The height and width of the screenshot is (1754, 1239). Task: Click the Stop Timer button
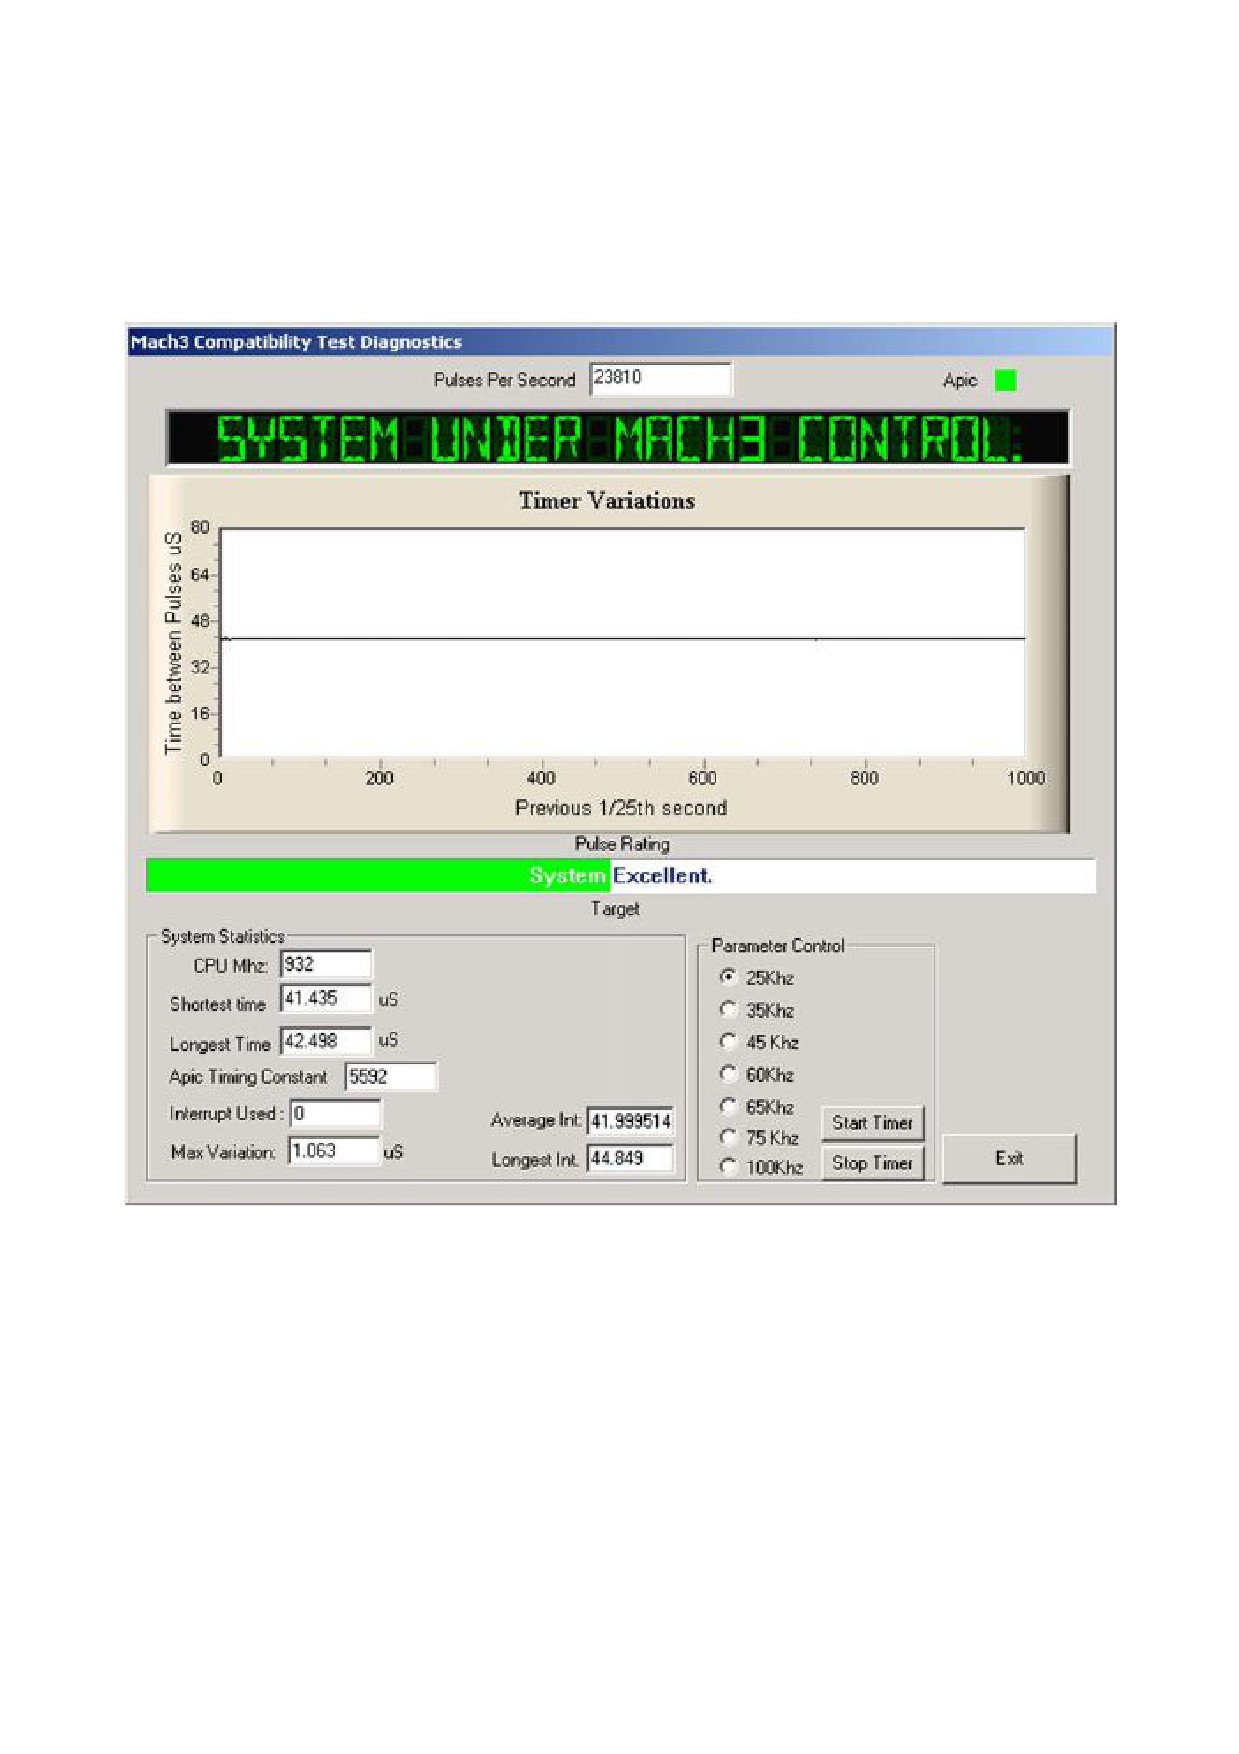(x=872, y=1163)
